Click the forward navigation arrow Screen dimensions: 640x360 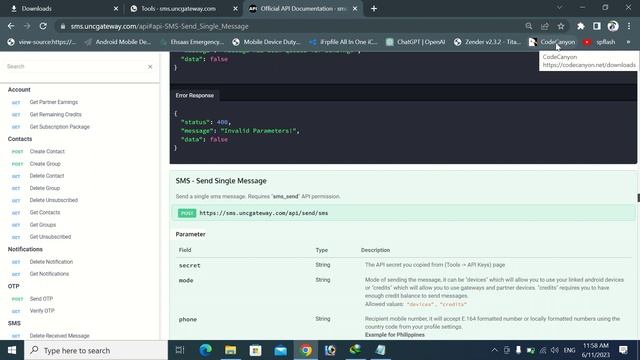pyautogui.click(x=27, y=26)
